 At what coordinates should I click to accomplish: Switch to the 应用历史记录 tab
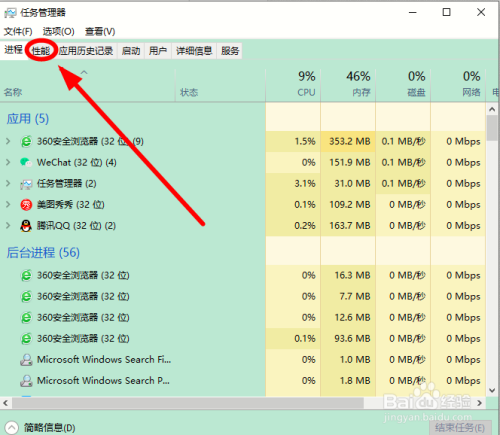[86, 51]
